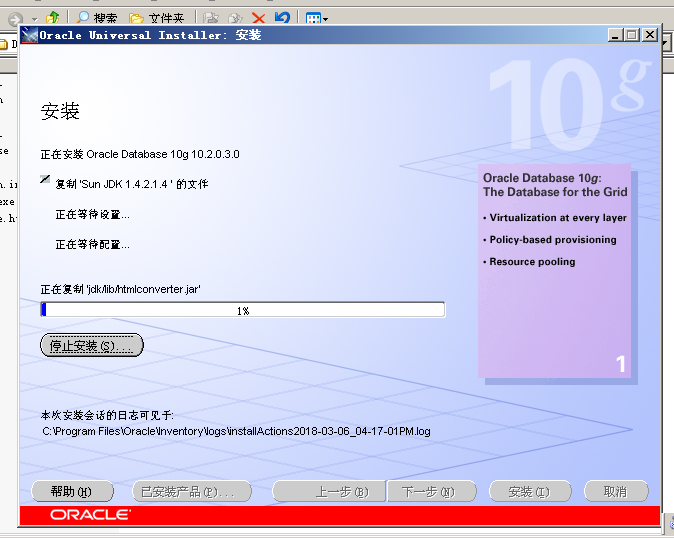Viewport: 674px width, 538px height.
Task: Click the Move To folder toolbar icon
Action: (x=211, y=18)
